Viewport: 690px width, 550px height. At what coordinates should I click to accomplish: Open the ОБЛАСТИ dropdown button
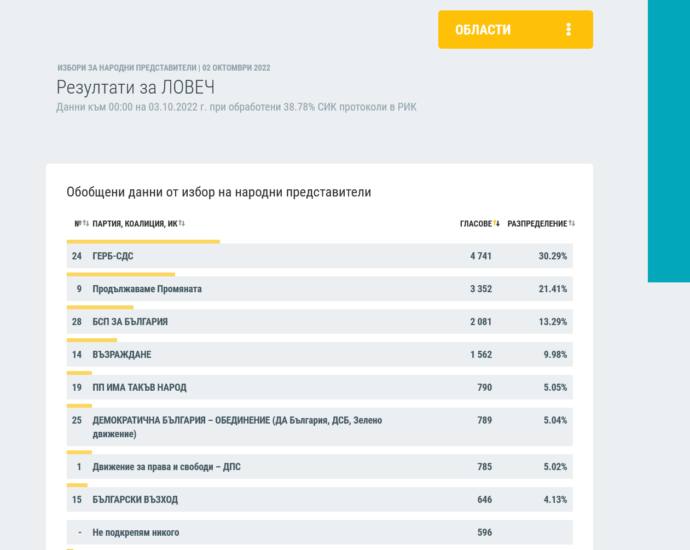tap(515, 29)
